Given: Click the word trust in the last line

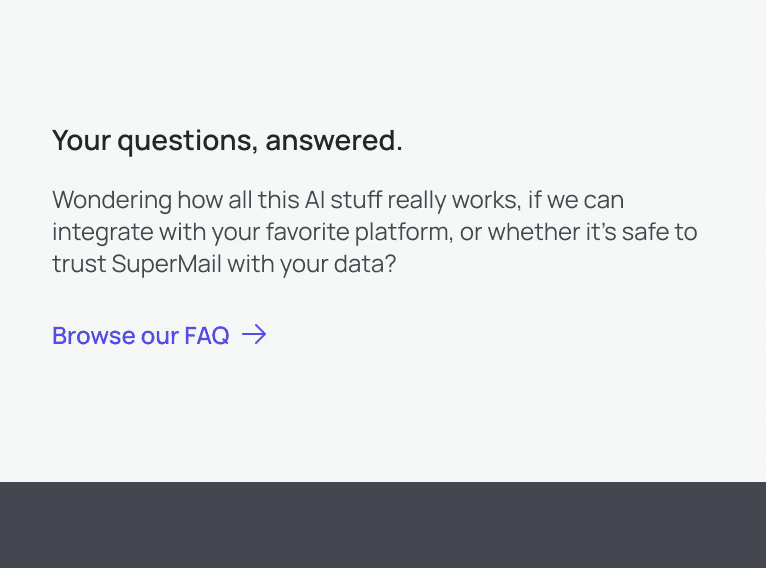Looking at the screenshot, I should tap(79, 264).
